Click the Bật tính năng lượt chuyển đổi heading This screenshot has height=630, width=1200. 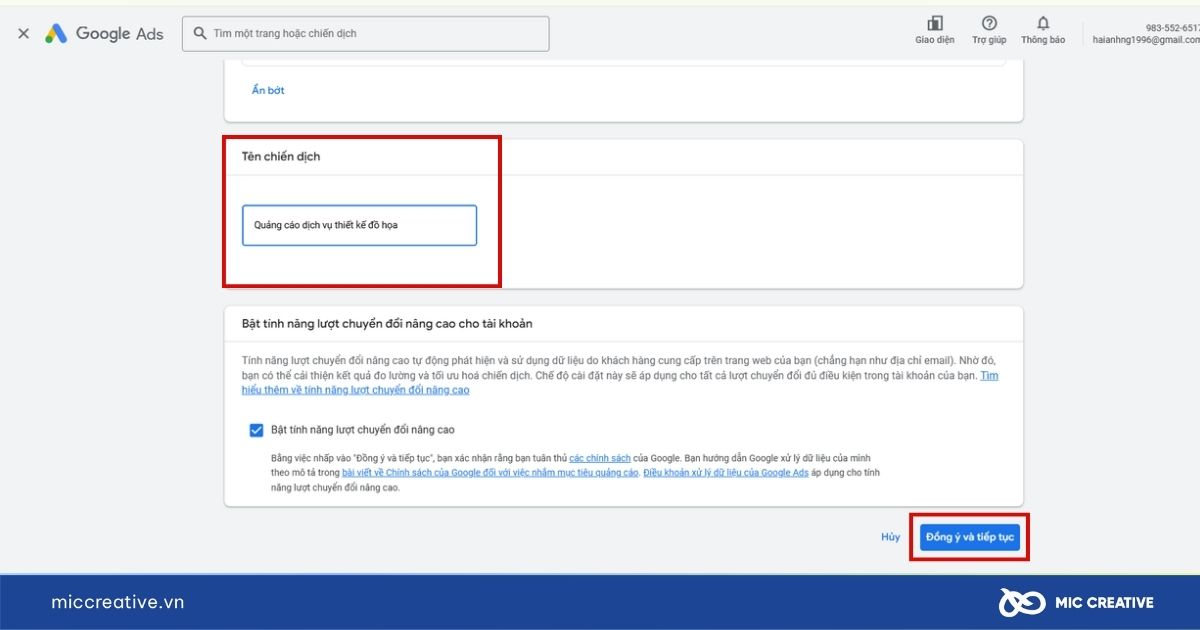tap(387, 324)
